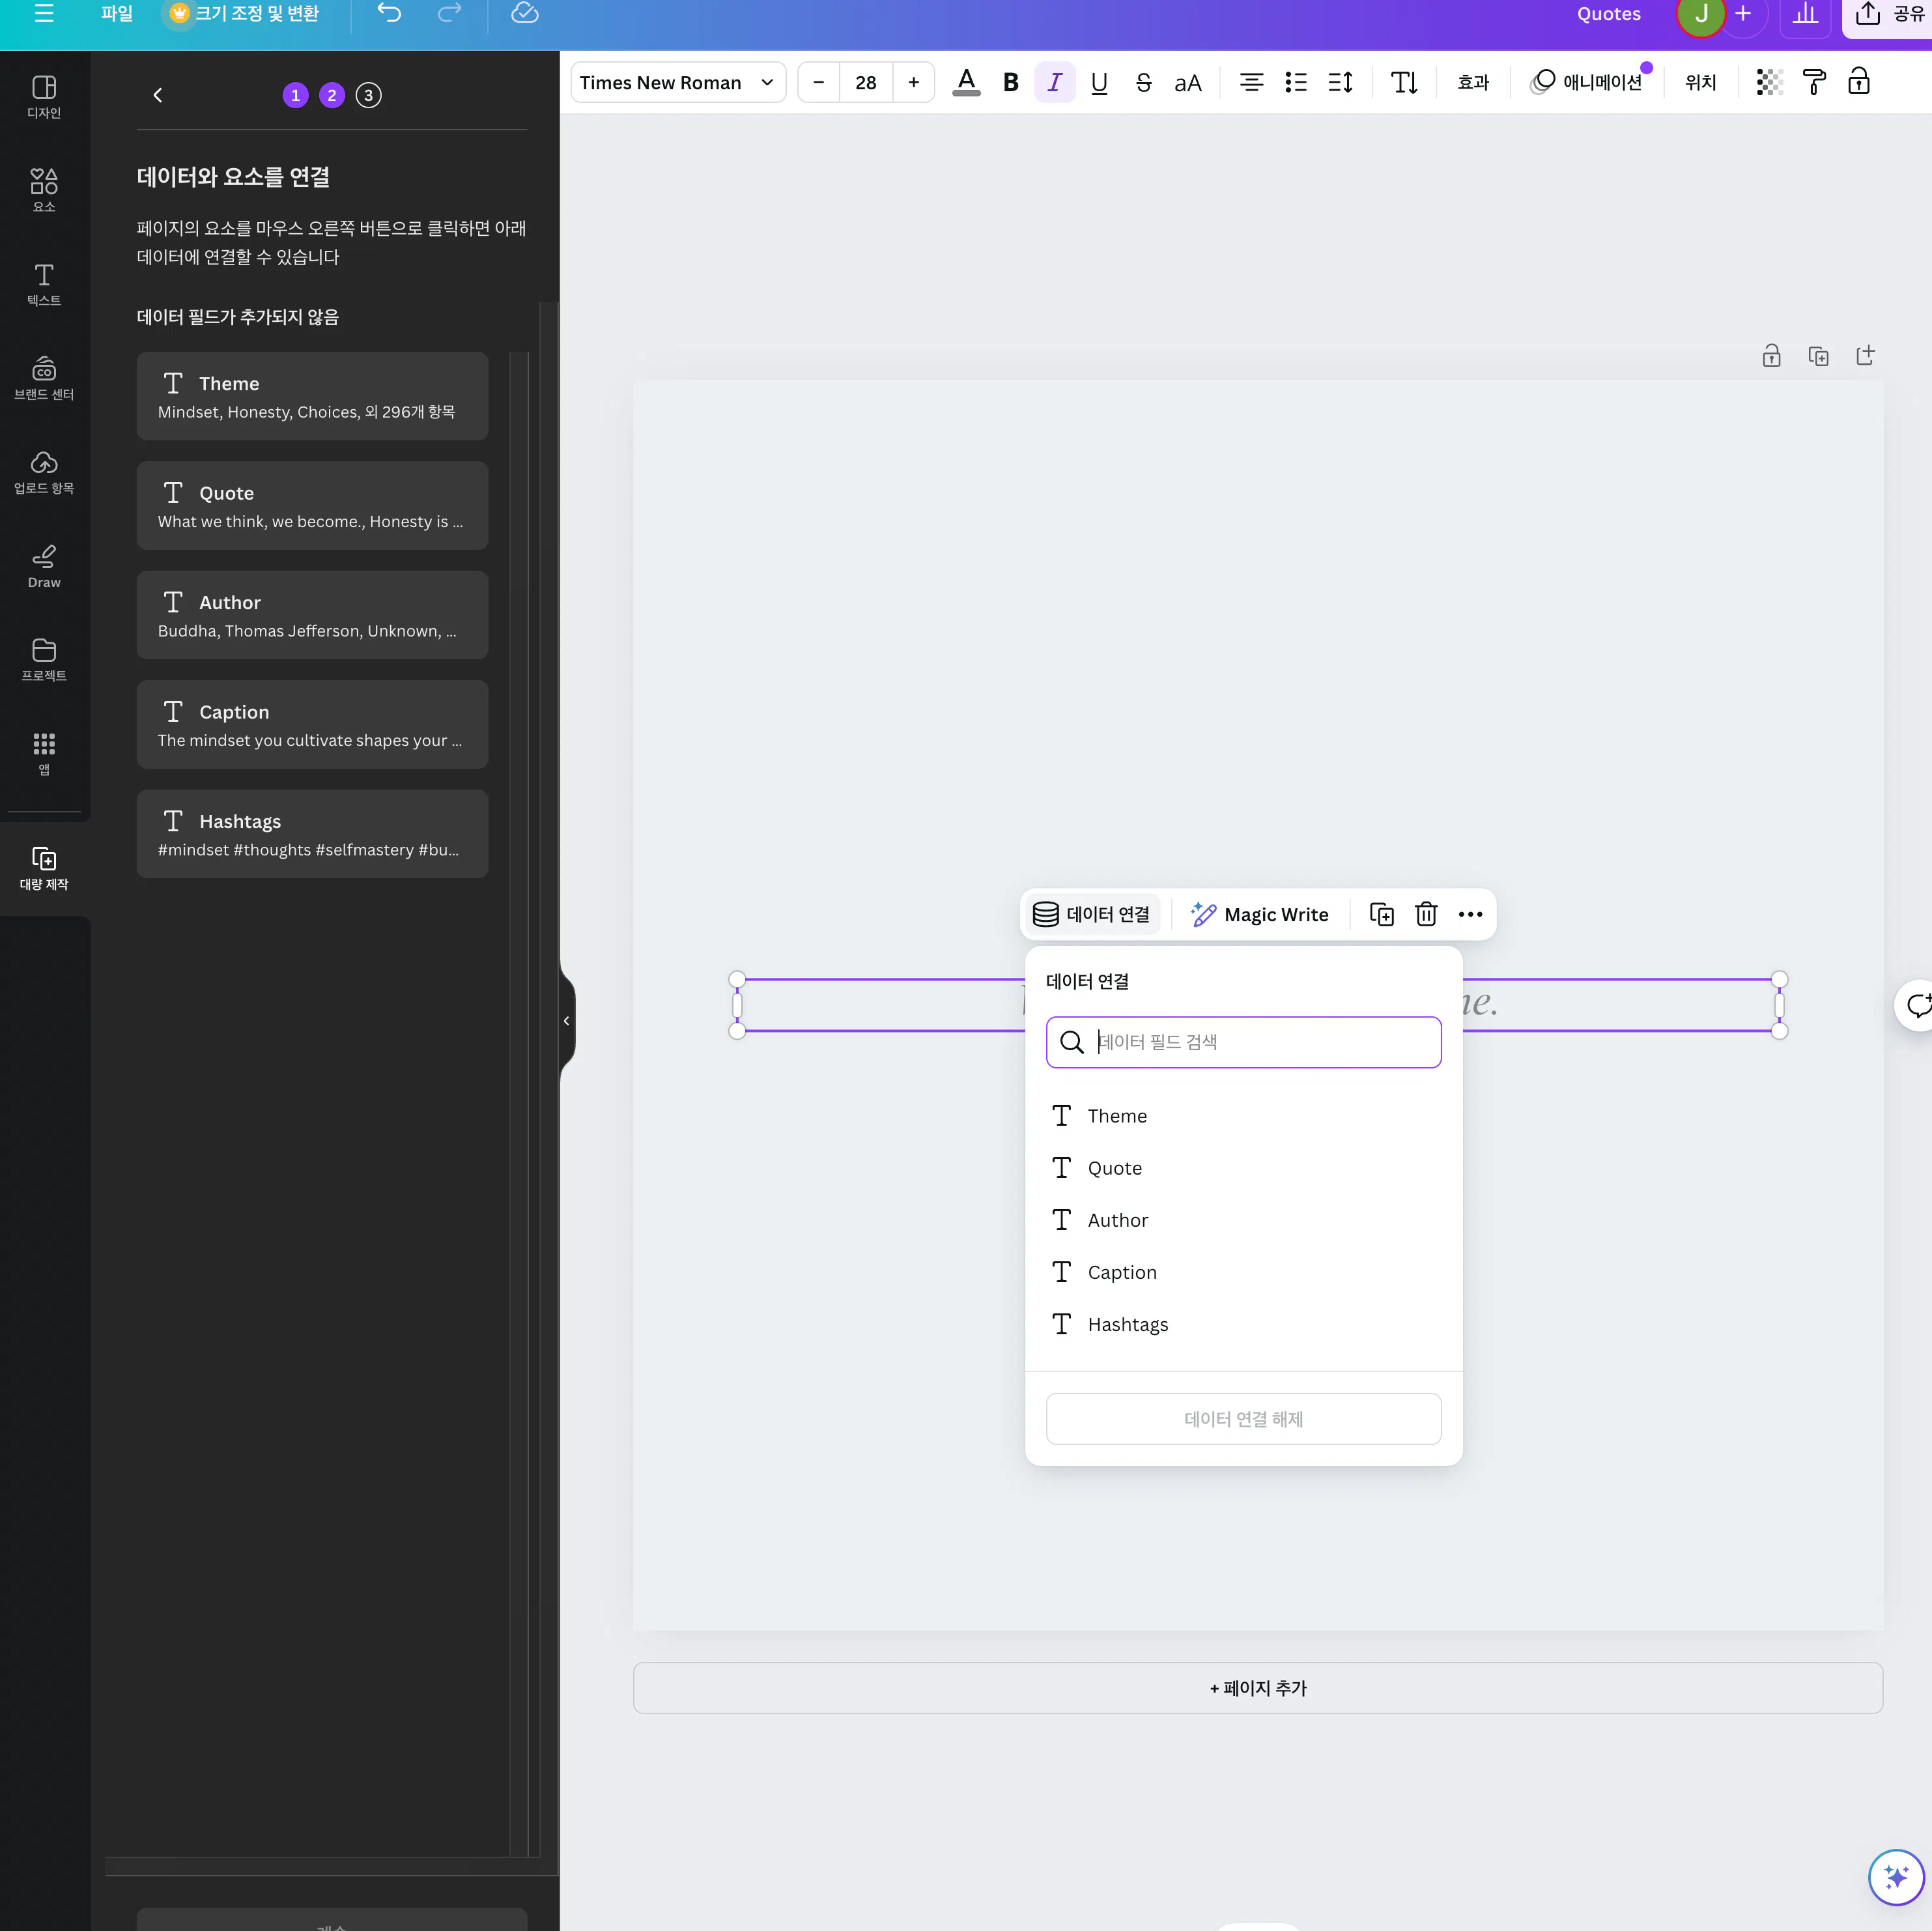Collapse the side panel with arrow handle
Viewport: 1932px width, 1931px height.
[x=566, y=1020]
